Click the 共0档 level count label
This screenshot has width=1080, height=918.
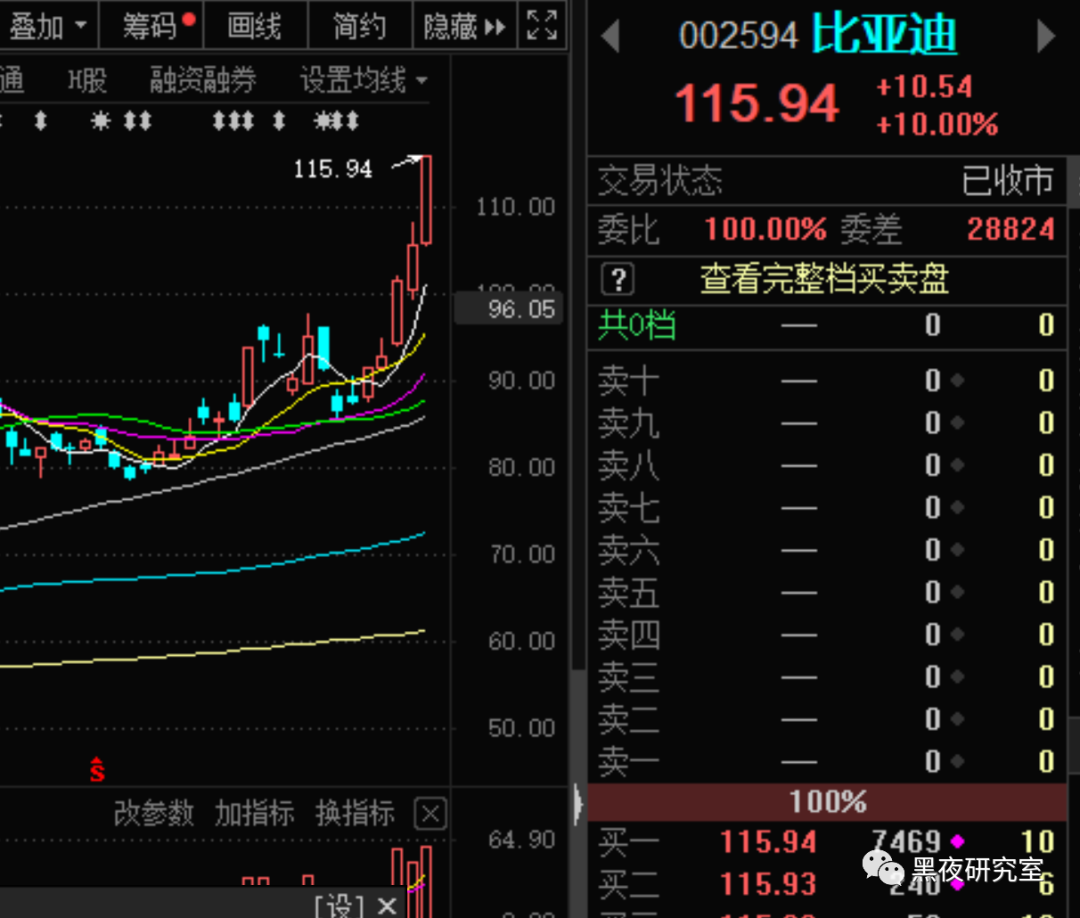coord(636,324)
